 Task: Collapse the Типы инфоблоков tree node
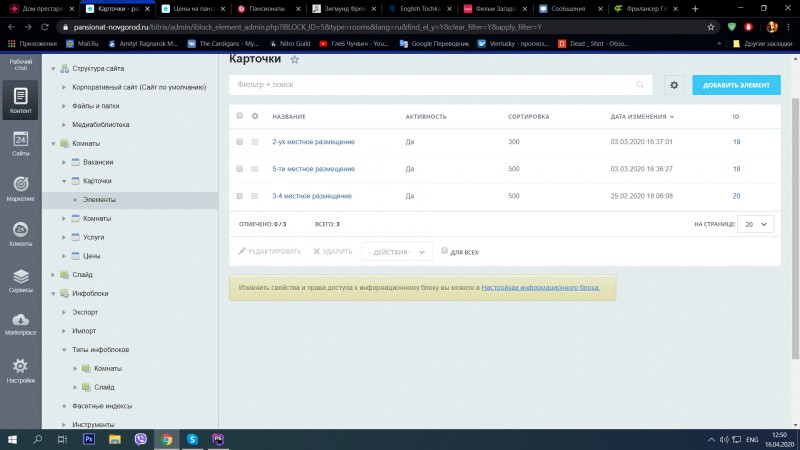64,350
